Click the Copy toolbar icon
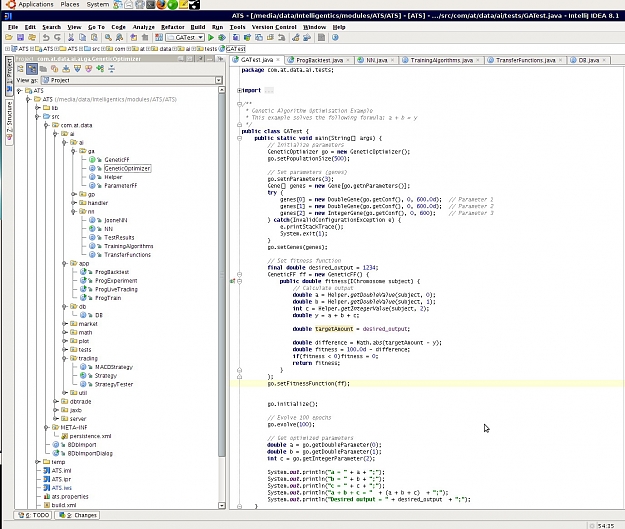 click(83, 37)
